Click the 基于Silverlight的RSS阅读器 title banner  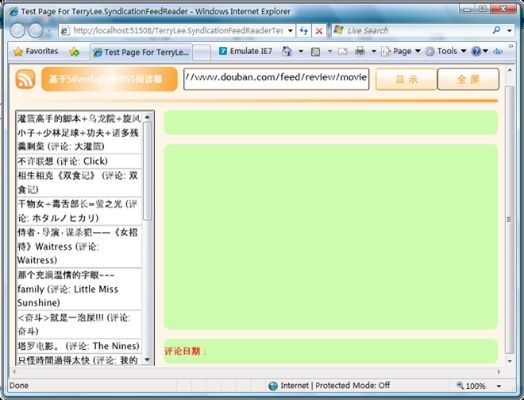coord(109,79)
